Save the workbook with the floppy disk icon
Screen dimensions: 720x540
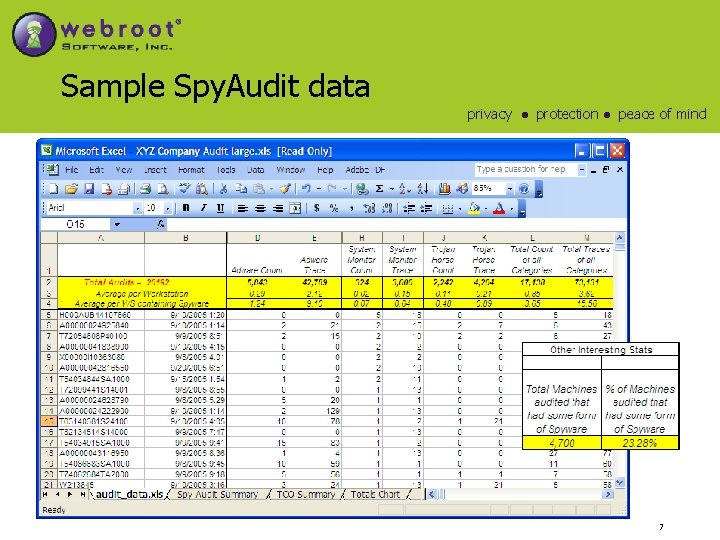tap(89, 189)
